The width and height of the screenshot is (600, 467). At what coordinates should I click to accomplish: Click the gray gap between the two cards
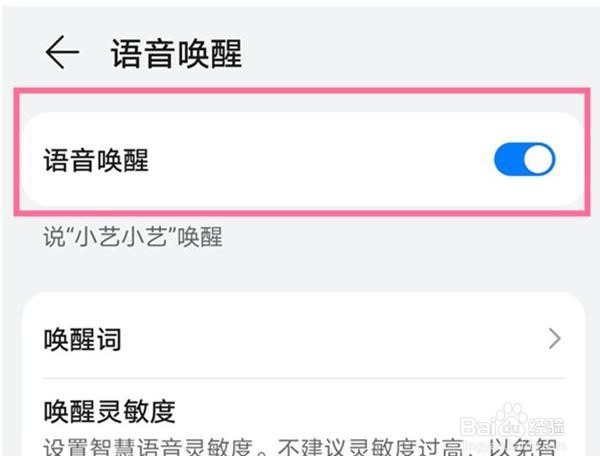(x=302, y=272)
